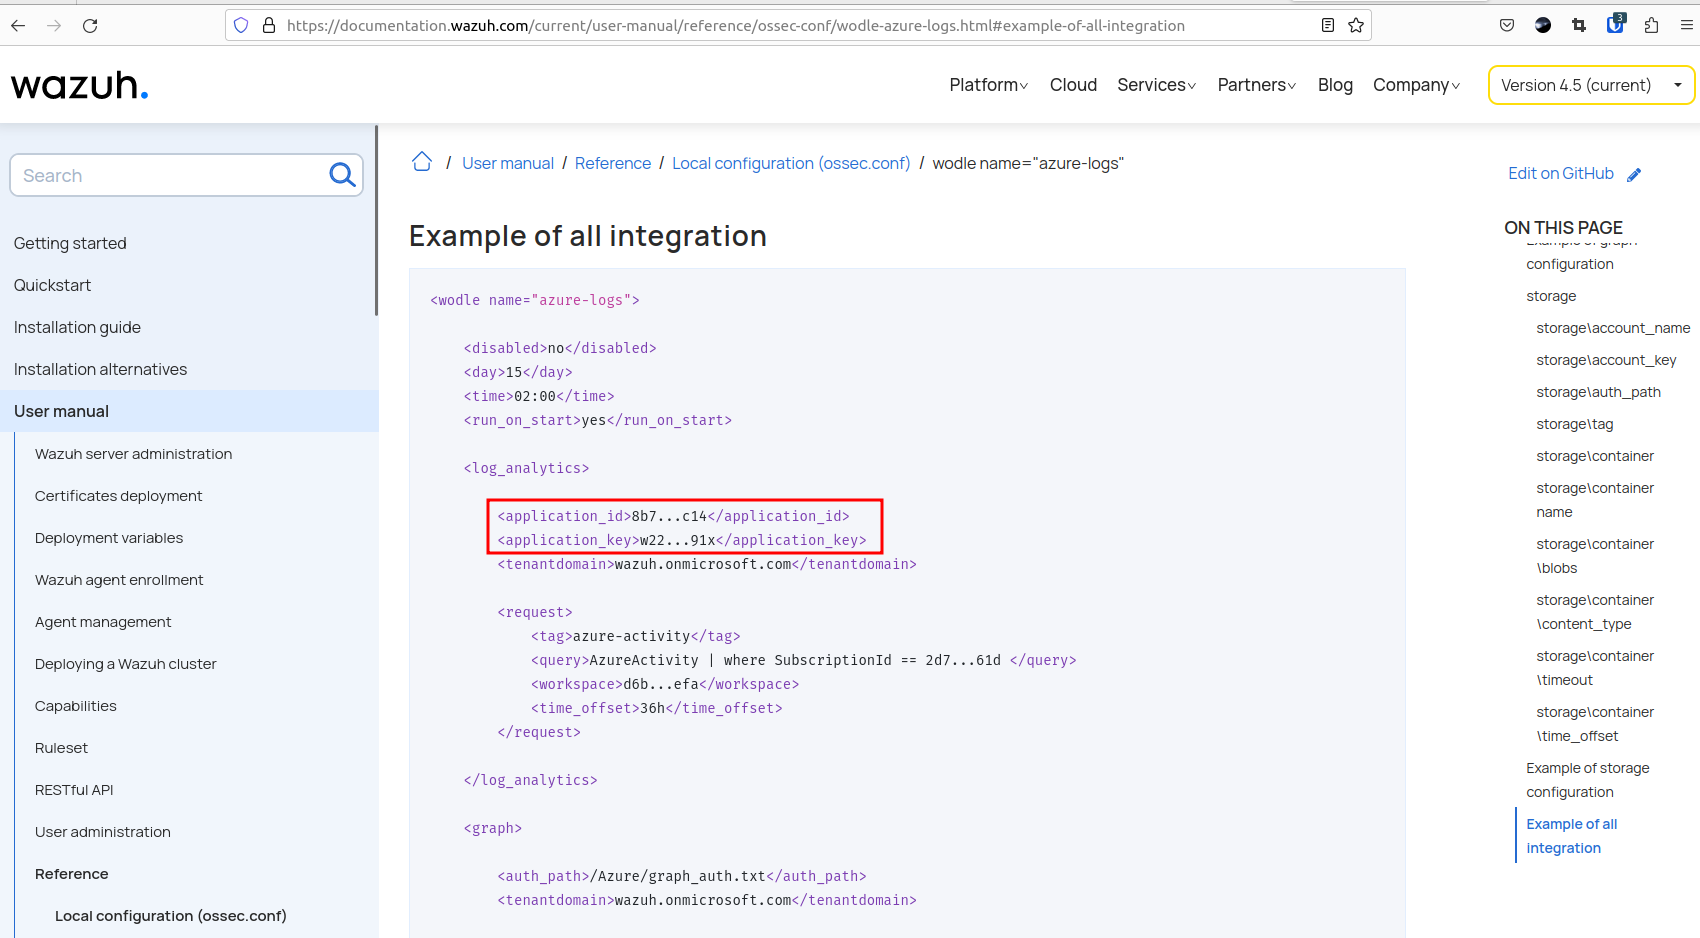The image size is (1700, 938).
Task: Open the Local configuration (ossec.conf) breadcrumb link
Action: click(791, 163)
